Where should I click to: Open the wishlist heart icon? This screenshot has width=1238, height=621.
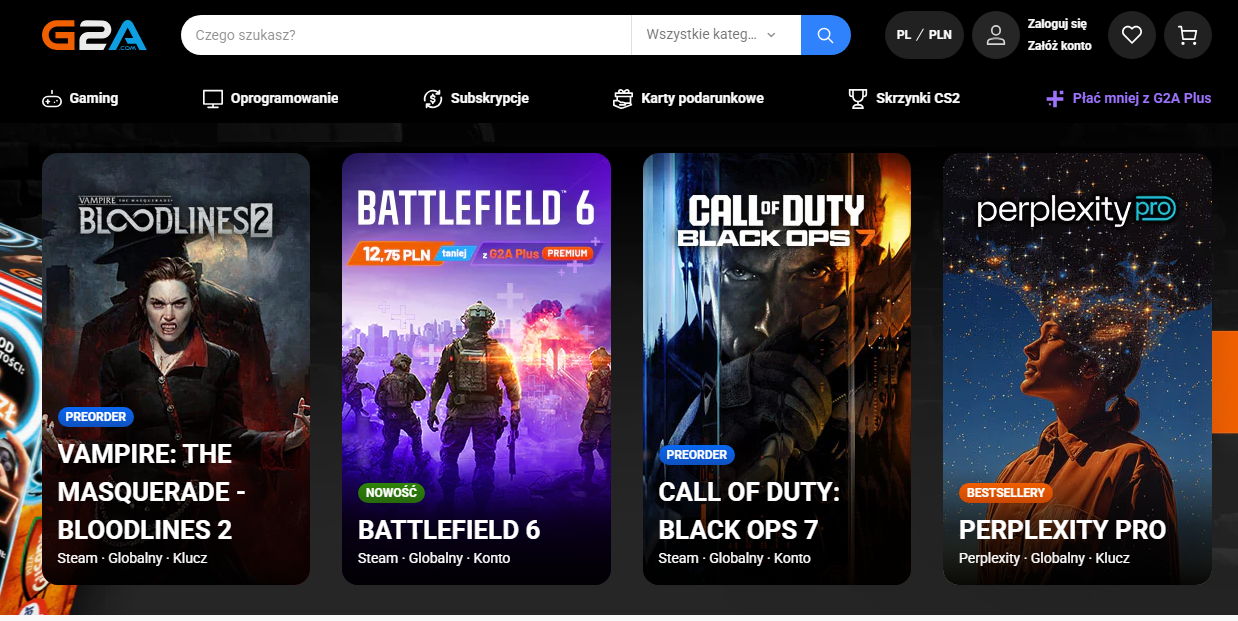pos(1131,35)
